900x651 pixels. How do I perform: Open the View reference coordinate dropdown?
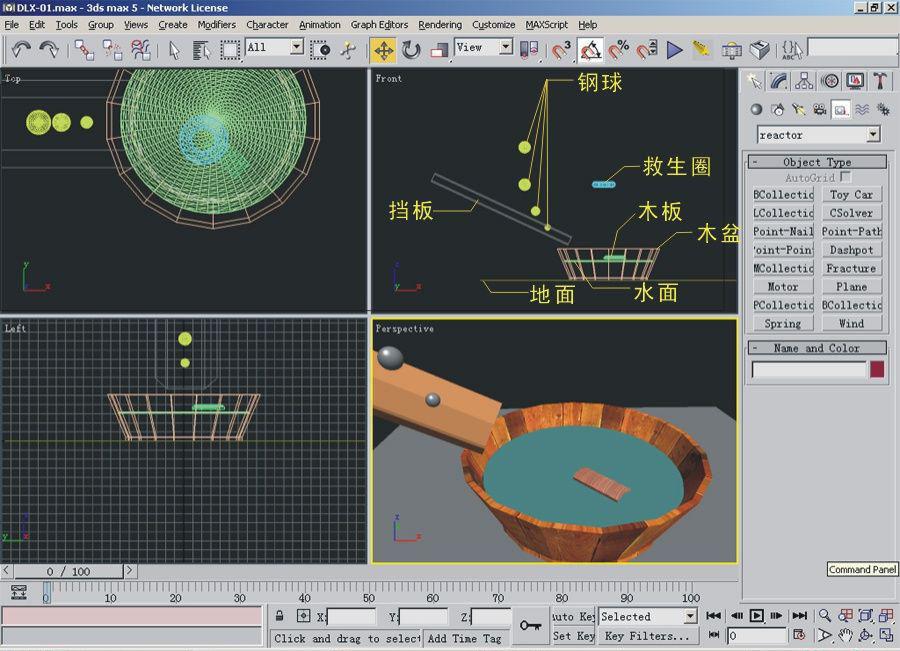coord(506,47)
